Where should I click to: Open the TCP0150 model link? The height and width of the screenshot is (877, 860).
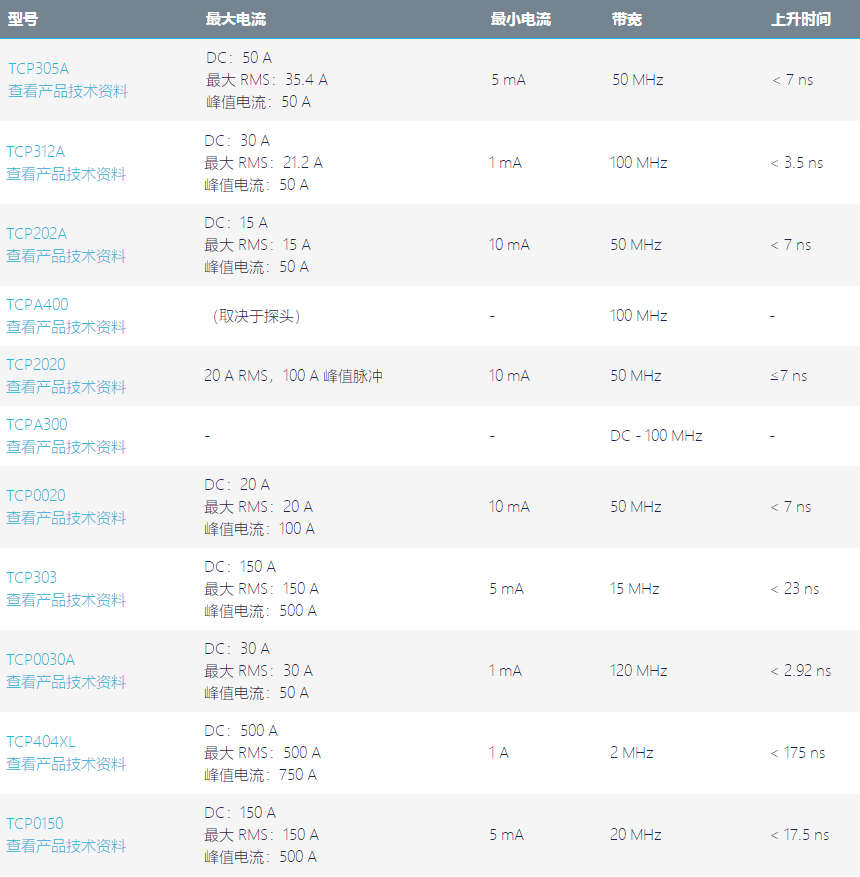[35, 824]
